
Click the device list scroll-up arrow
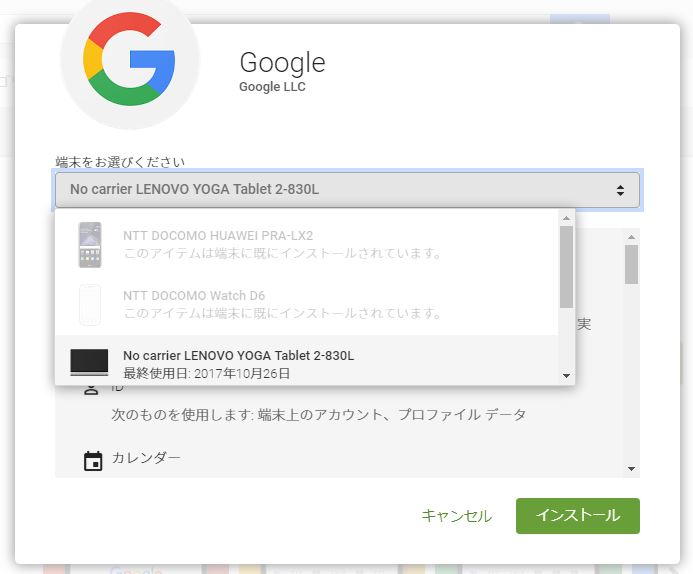point(566,218)
